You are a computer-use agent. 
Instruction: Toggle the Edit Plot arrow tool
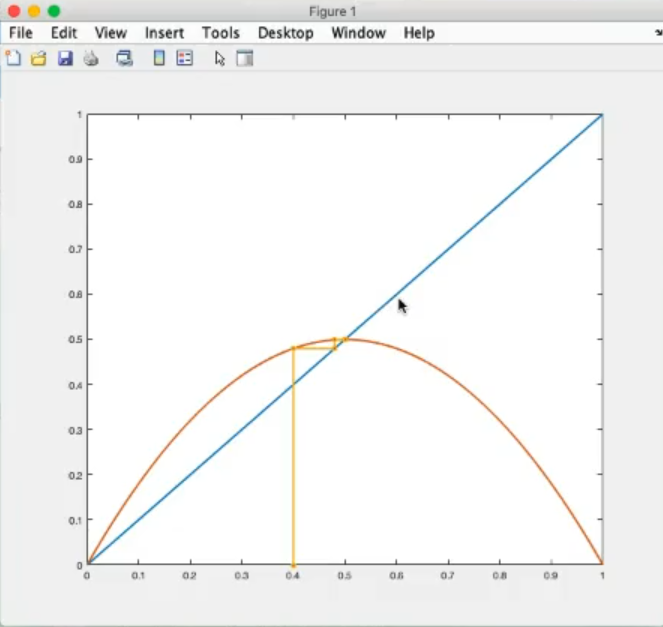click(x=220, y=58)
